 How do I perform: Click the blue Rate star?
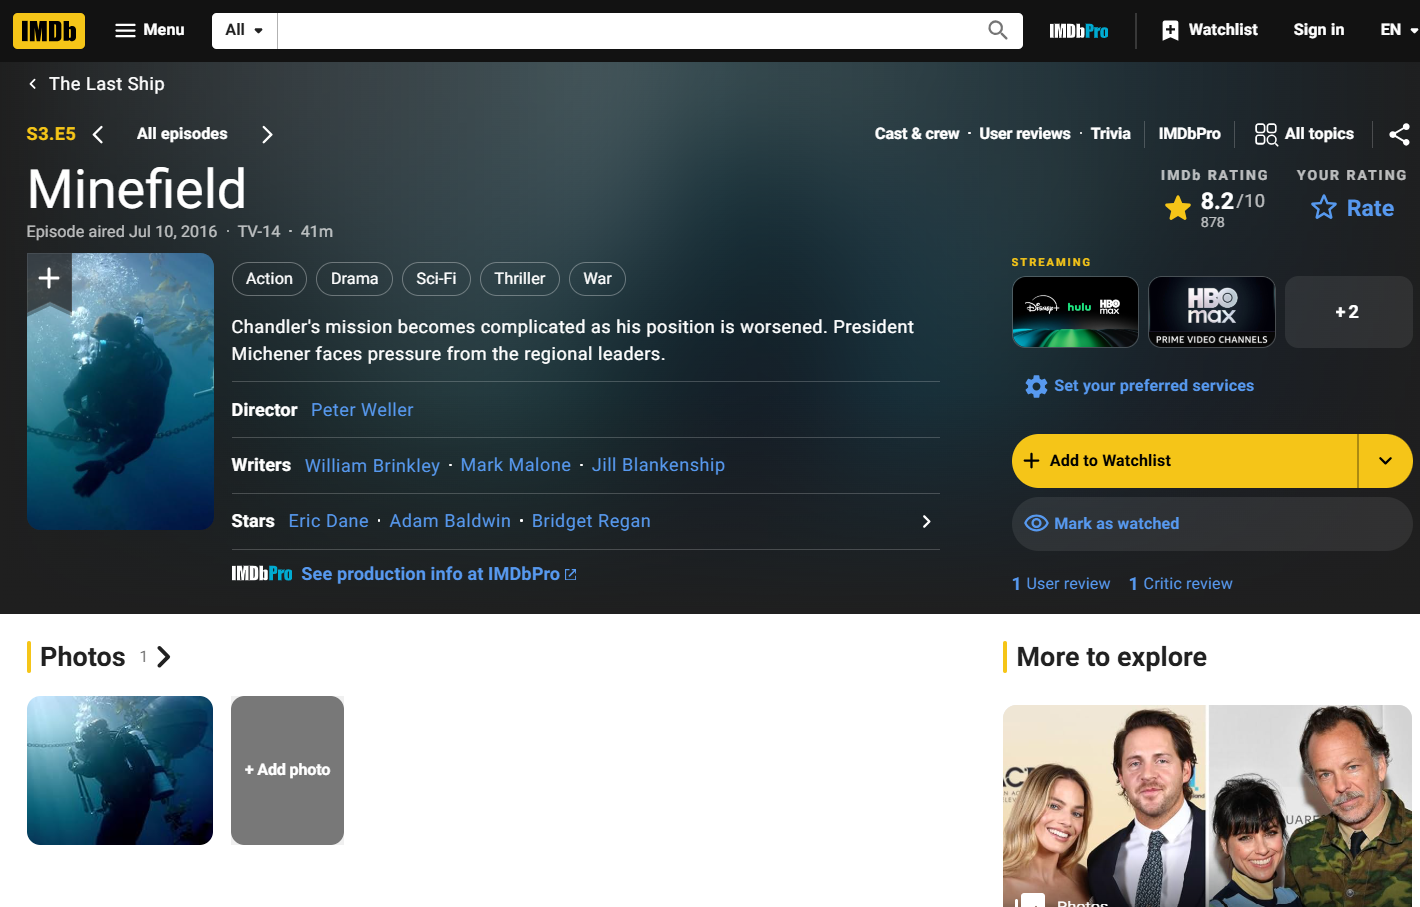click(x=1324, y=208)
